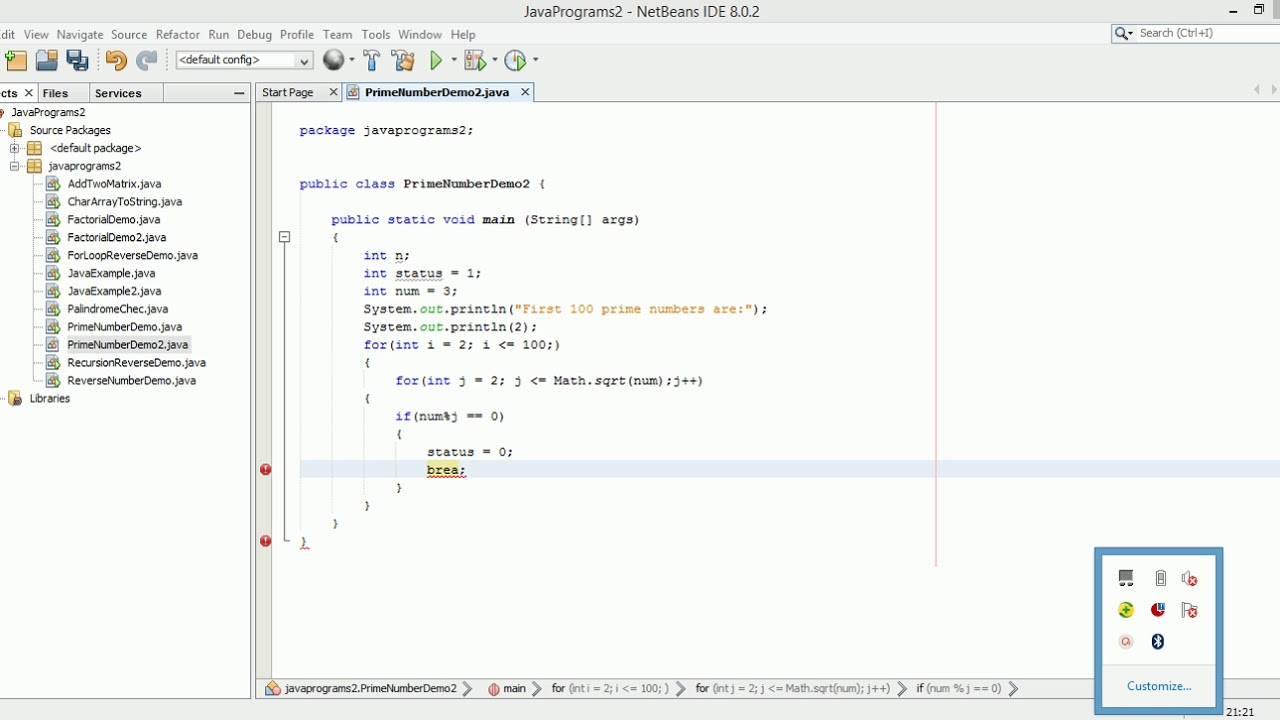Click the editor tabs scroll-left arrow
The image size is (1280, 720).
tap(1257, 90)
